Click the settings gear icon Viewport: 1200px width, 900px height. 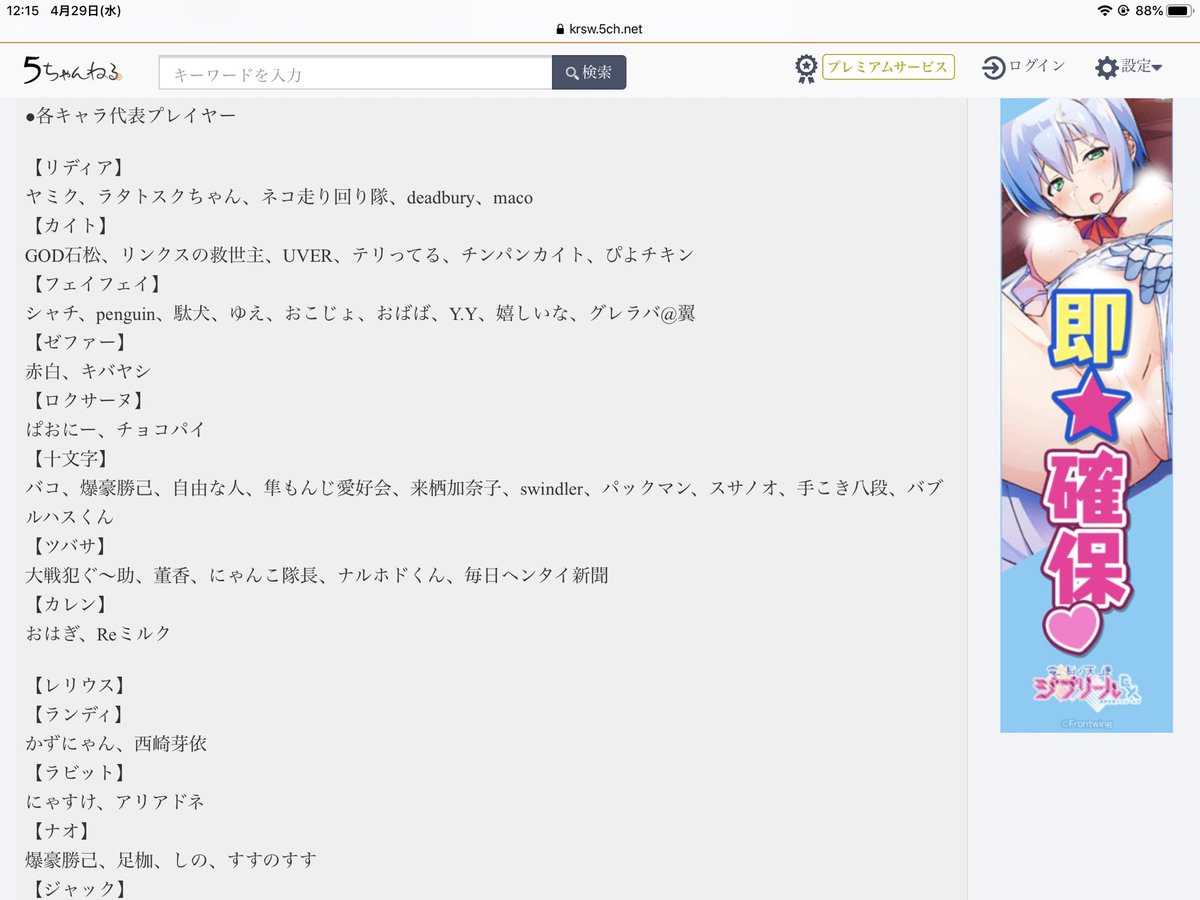tap(1106, 68)
